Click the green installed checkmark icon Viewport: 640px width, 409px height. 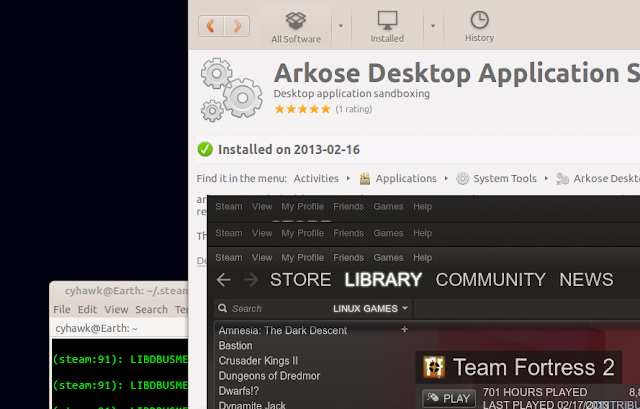(x=205, y=149)
